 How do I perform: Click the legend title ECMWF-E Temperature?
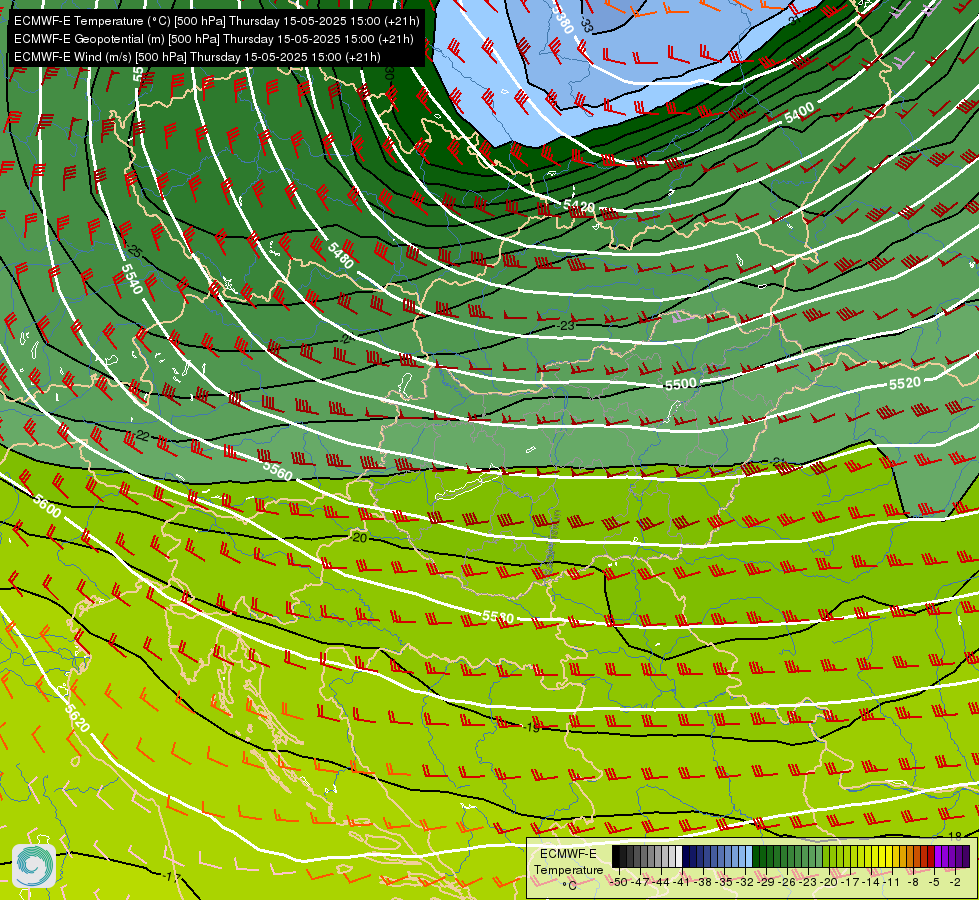click(x=568, y=862)
